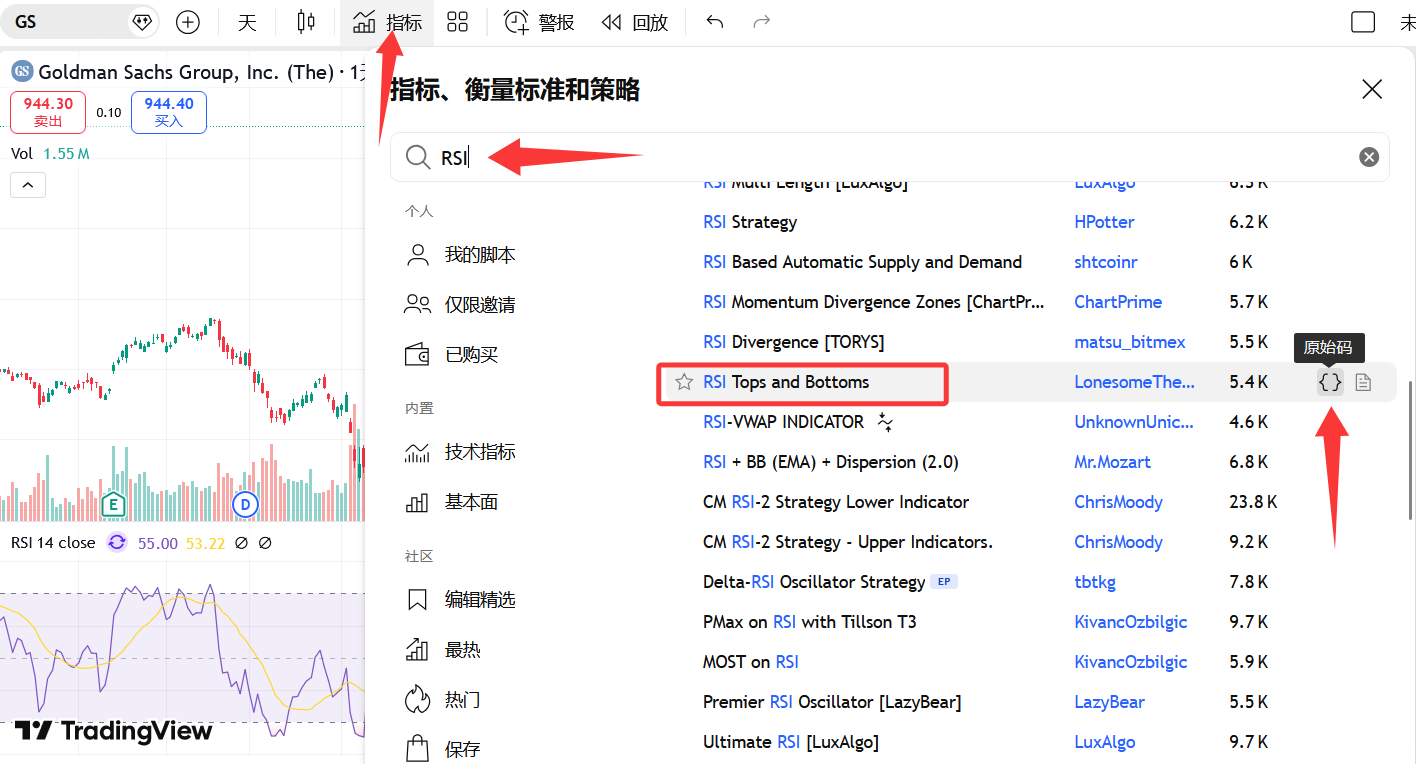Favorite RSI Tops and Bottoms with star
Image resolution: width=1416 pixels, height=764 pixels.
click(x=684, y=382)
